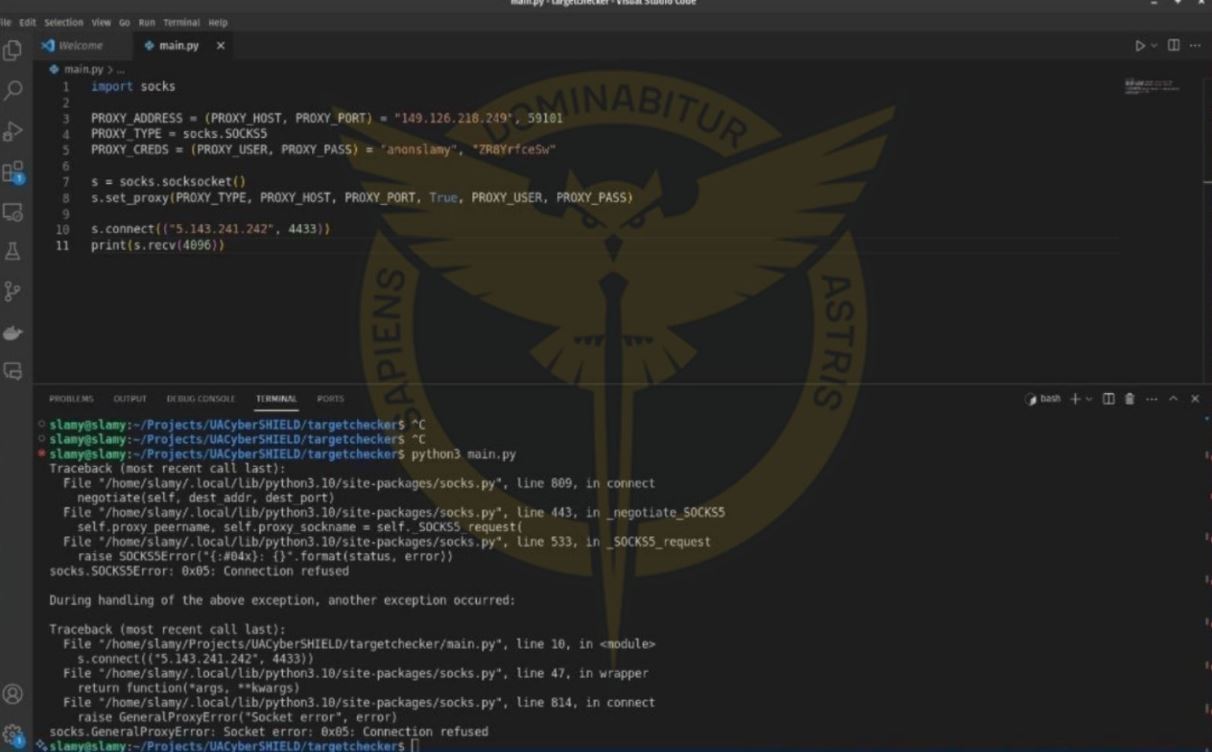Hide the bottom panel with X
Image resolution: width=1212 pixels, height=752 pixels.
coord(1195,399)
